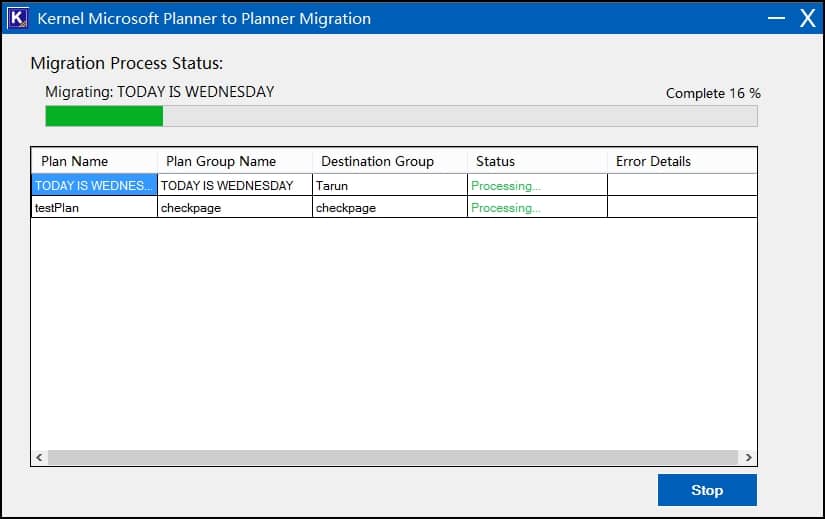825x519 pixels.
Task: Click the window title text
Action: [x=204, y=18]
